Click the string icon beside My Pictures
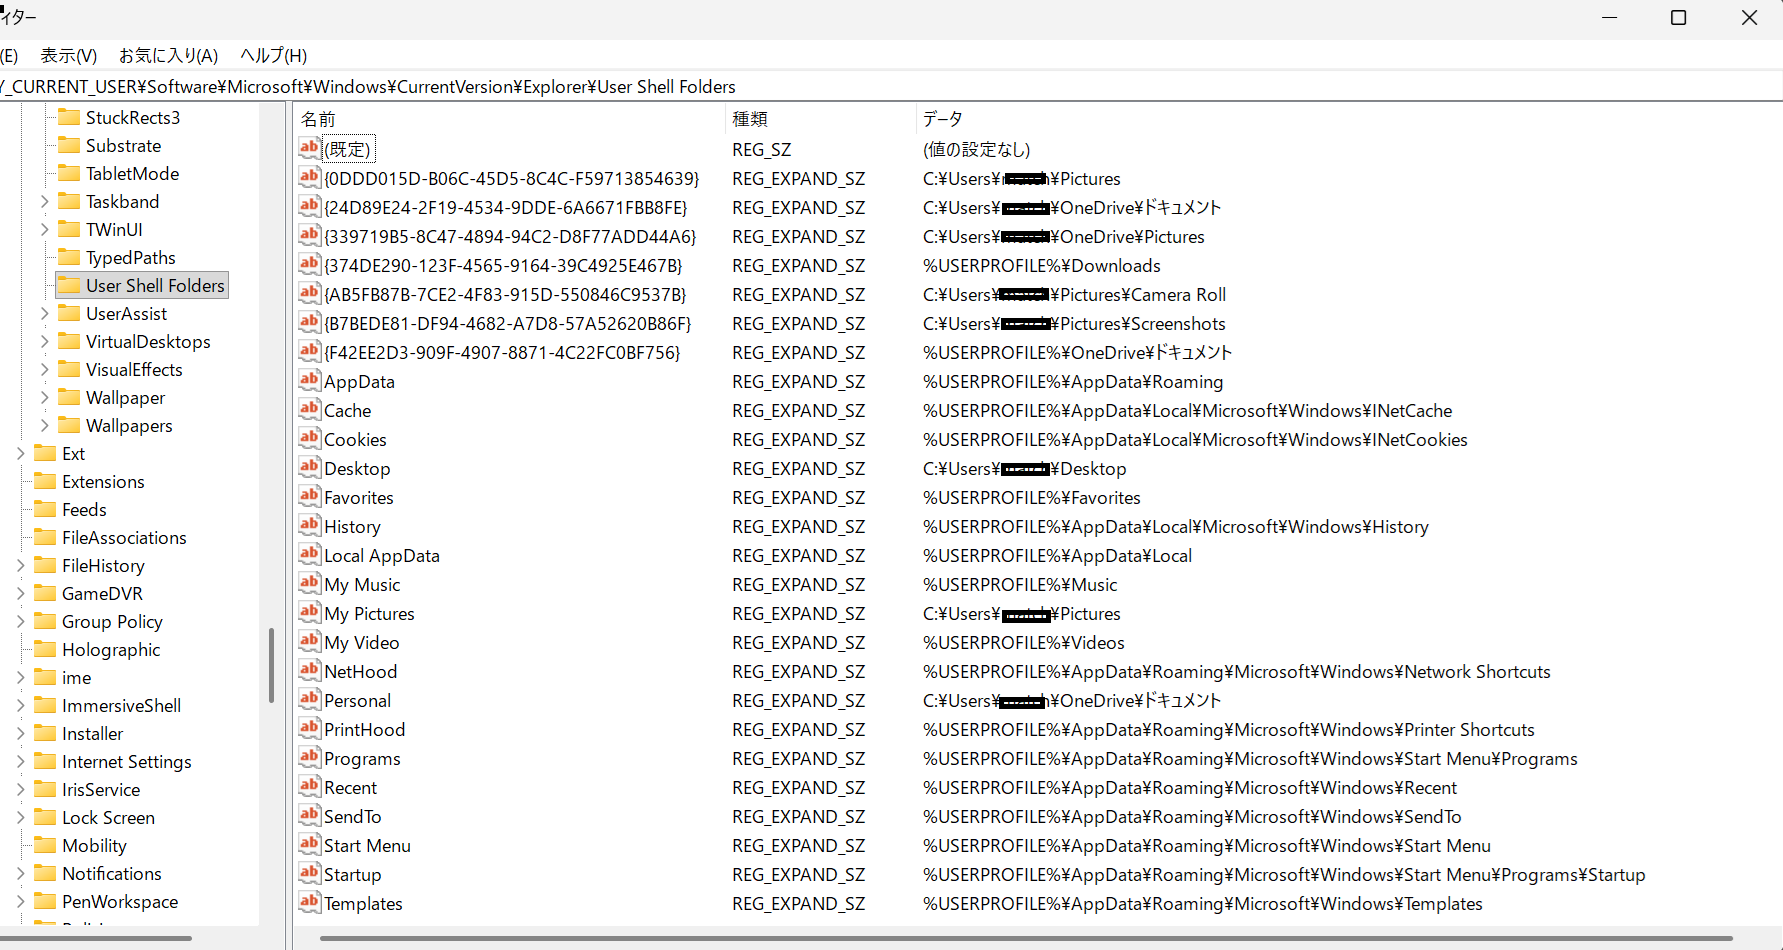Viewport: 1783px width, 950px height. 309,612
